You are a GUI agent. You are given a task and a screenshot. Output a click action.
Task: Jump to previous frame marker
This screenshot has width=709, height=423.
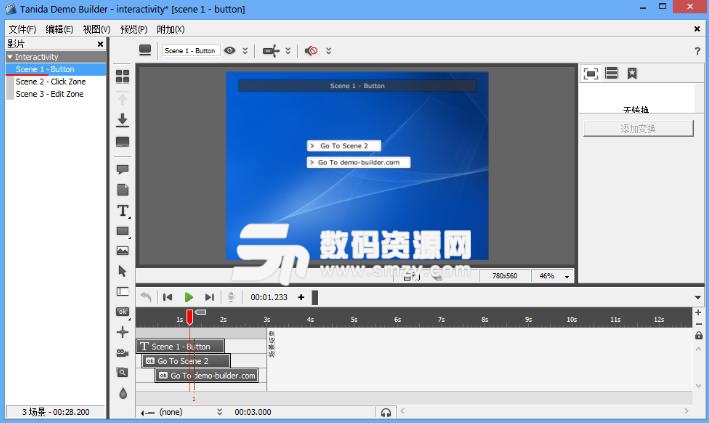(167, 297)
